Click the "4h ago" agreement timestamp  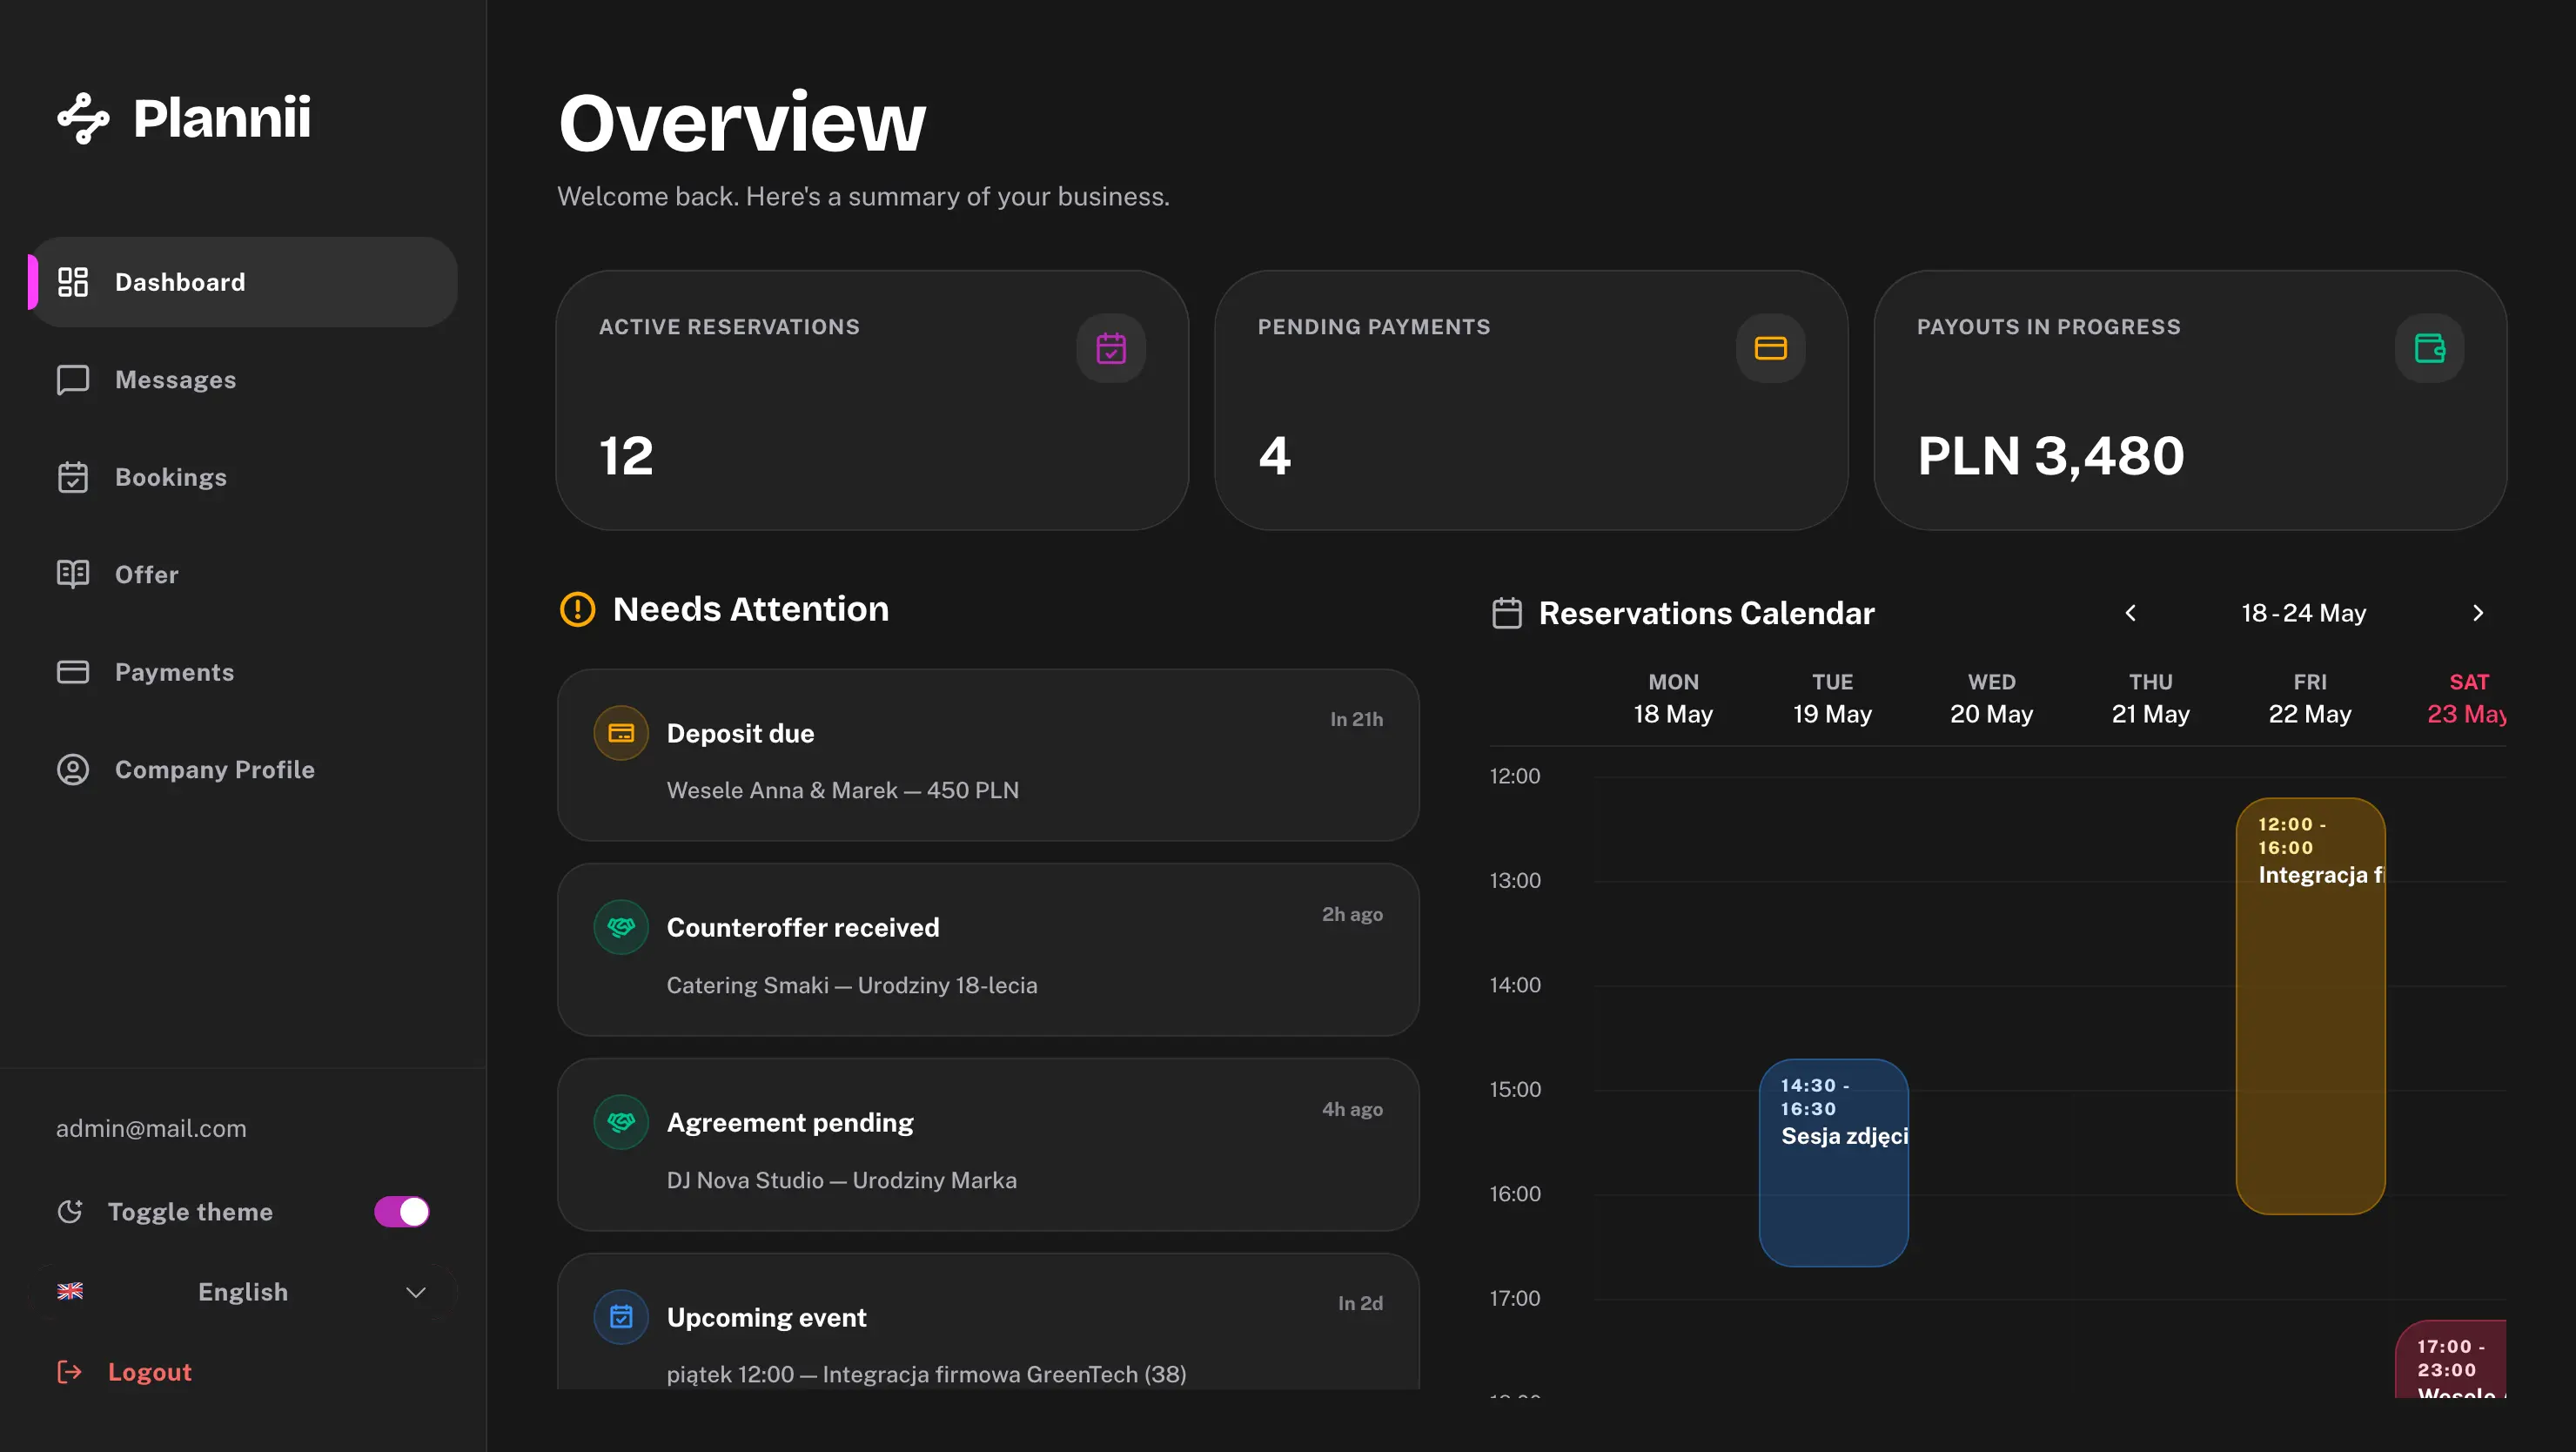pos(1353,1109)
